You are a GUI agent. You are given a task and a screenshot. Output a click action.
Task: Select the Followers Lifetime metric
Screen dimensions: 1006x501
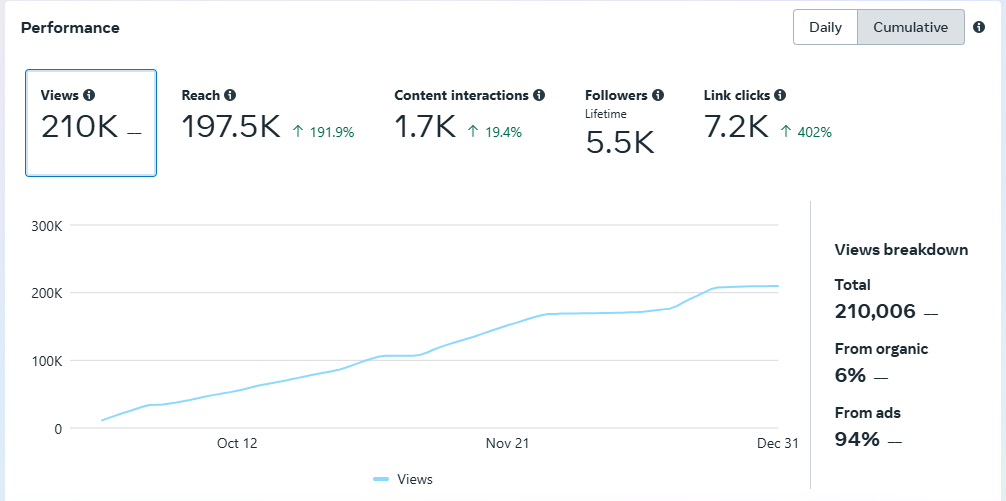click(x=624, y=123)
